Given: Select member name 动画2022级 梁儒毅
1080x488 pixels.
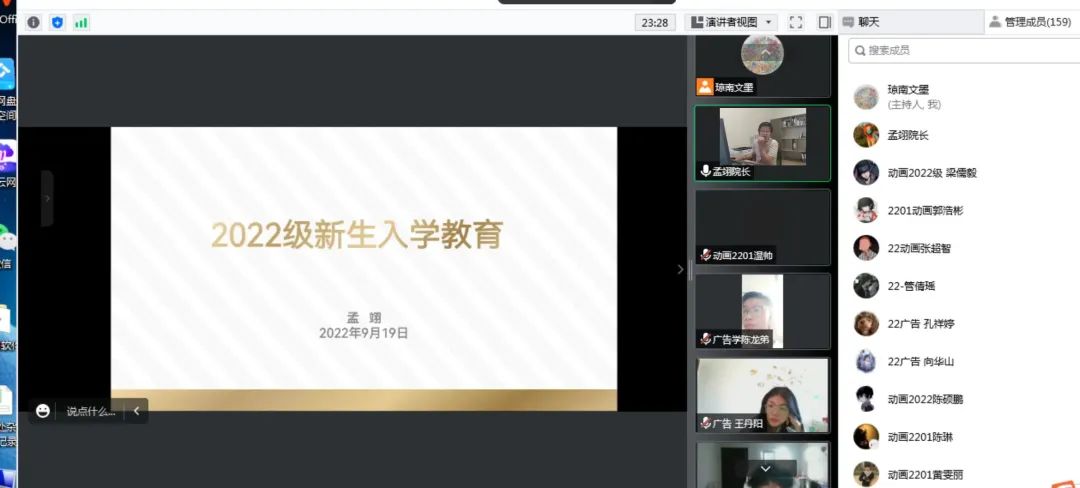Looking at the screenshot, I should click(932, 173).
